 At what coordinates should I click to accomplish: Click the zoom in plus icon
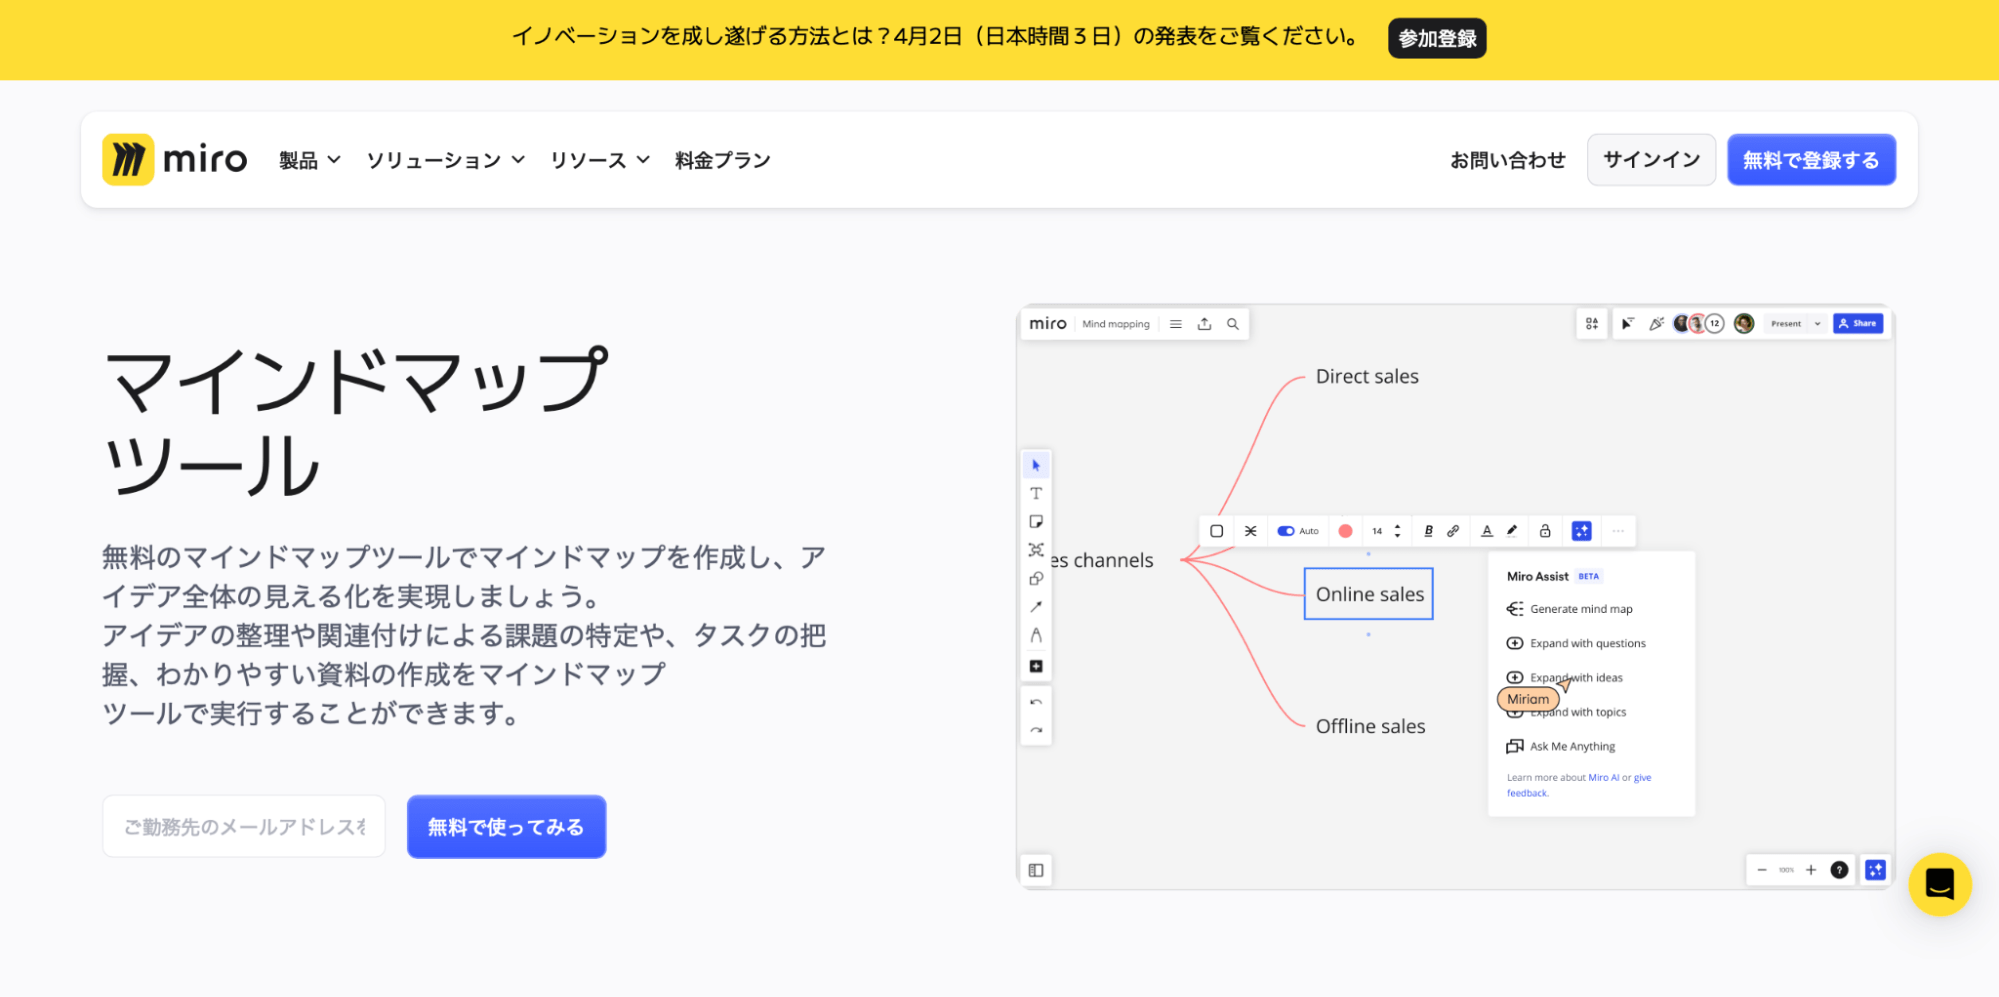click(x=1811, y=870)
